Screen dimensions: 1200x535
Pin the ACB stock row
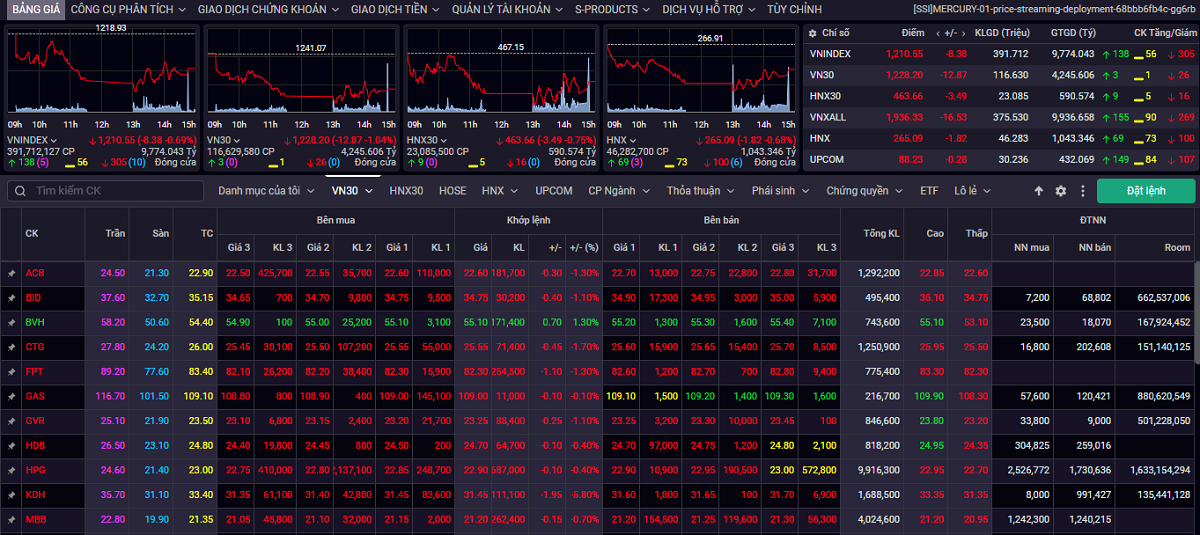coord(12,273)
